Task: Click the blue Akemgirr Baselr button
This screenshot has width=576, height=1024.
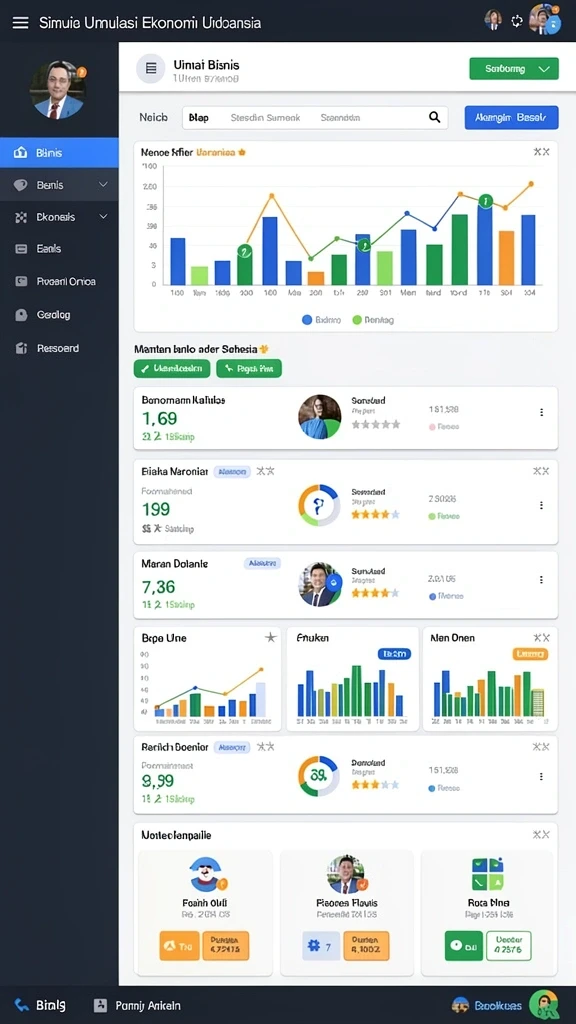Action: 511,118
